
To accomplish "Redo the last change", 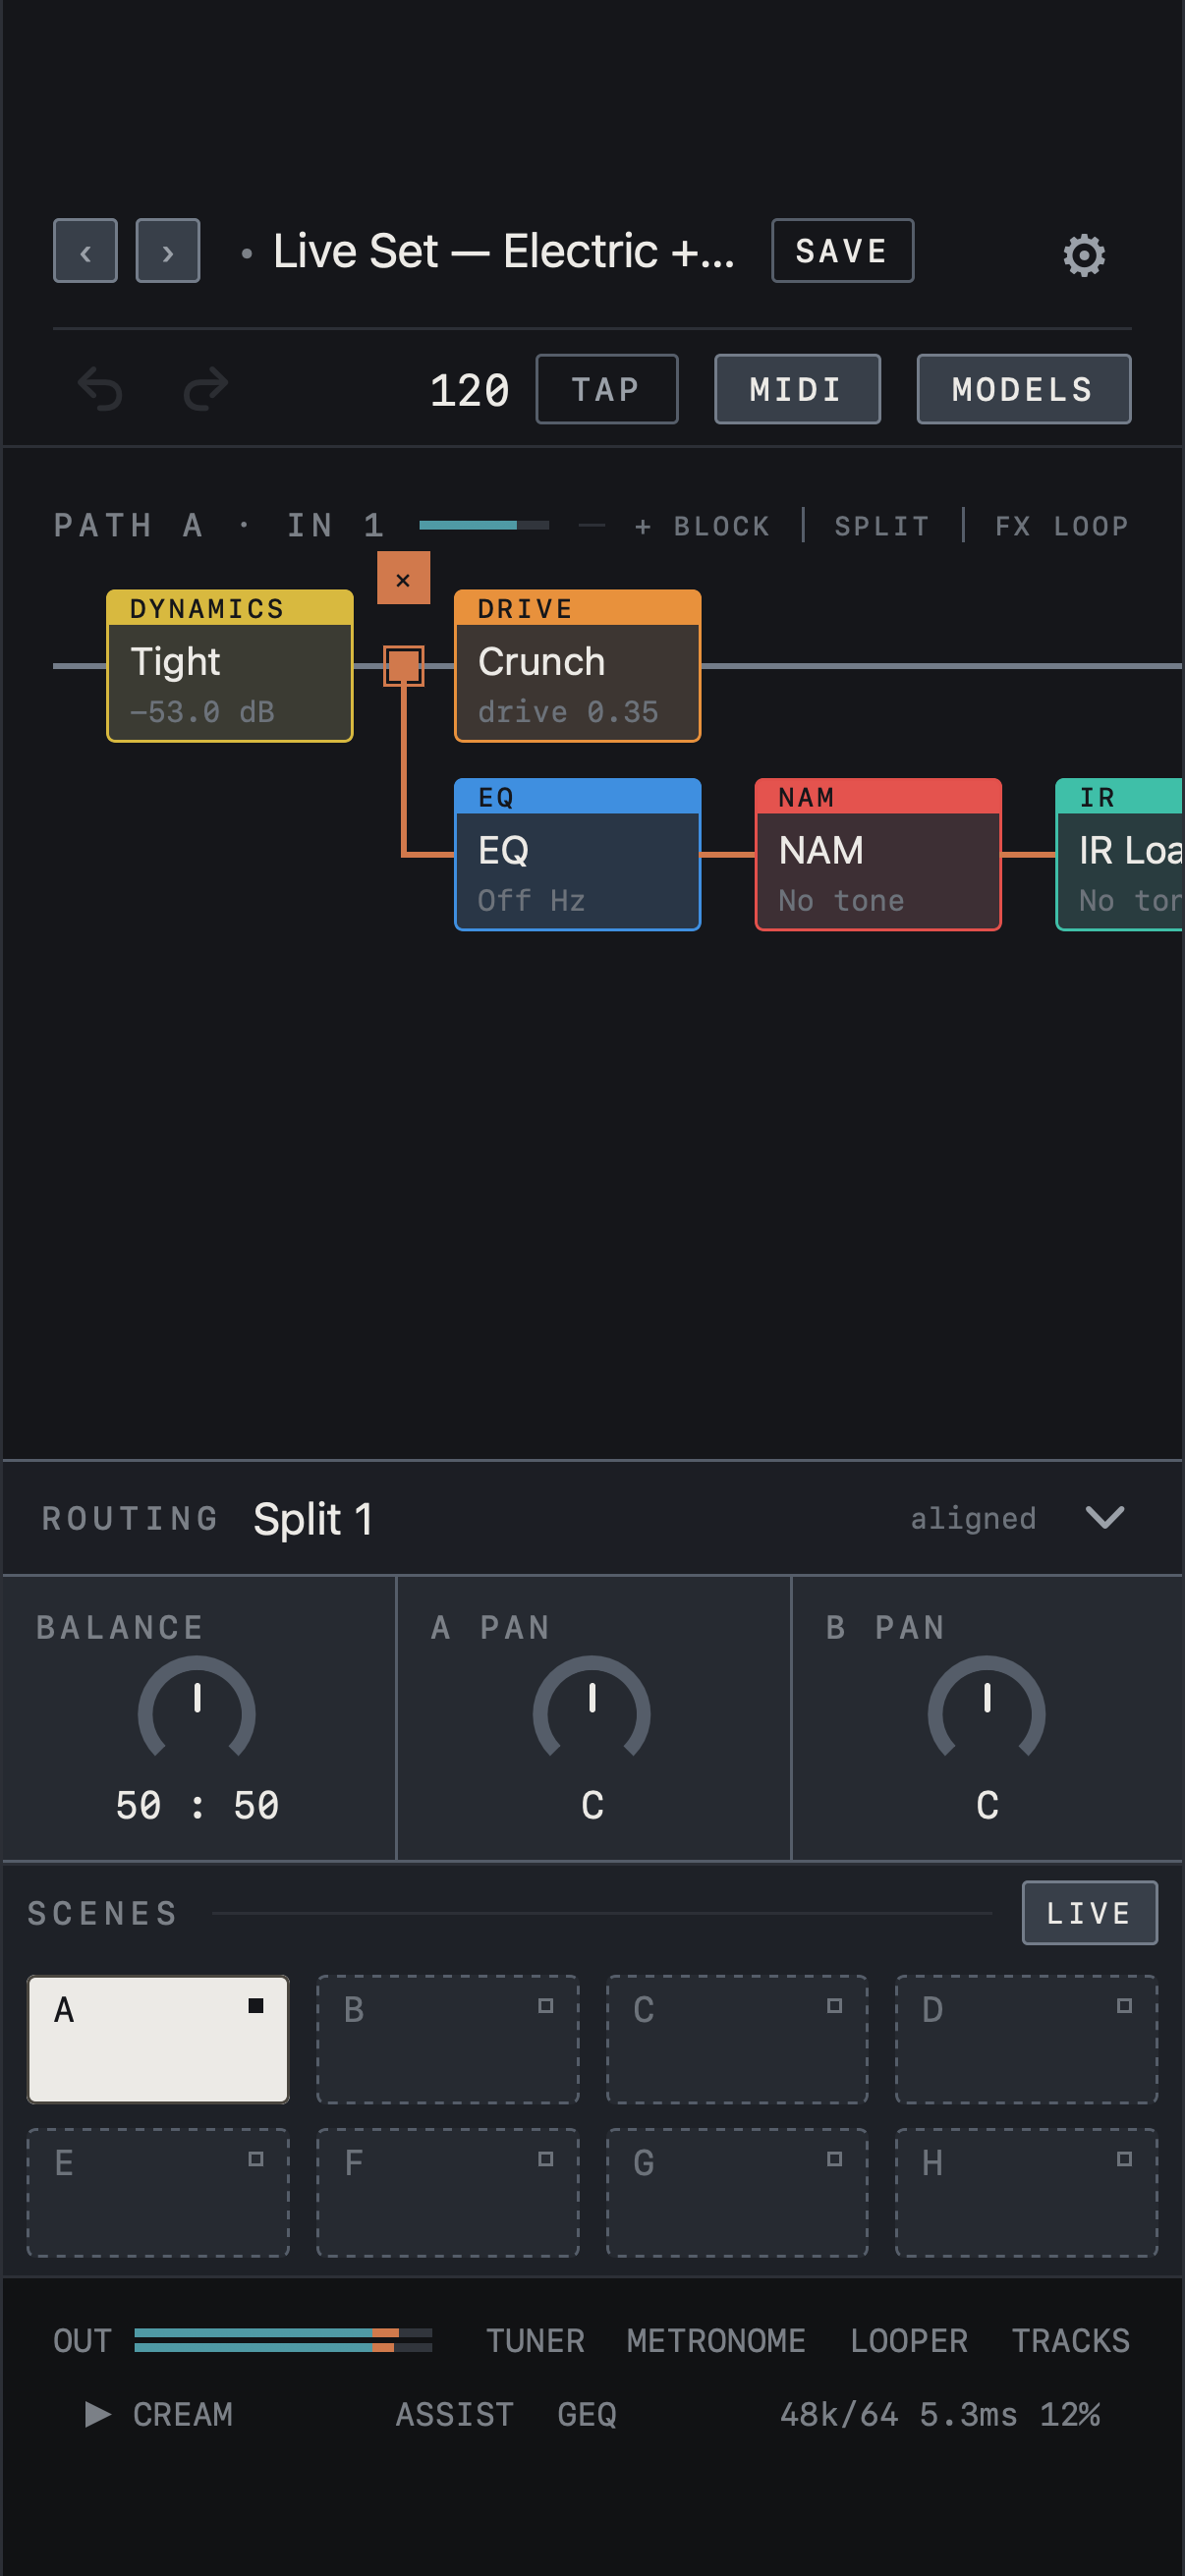I will point(206,389).
